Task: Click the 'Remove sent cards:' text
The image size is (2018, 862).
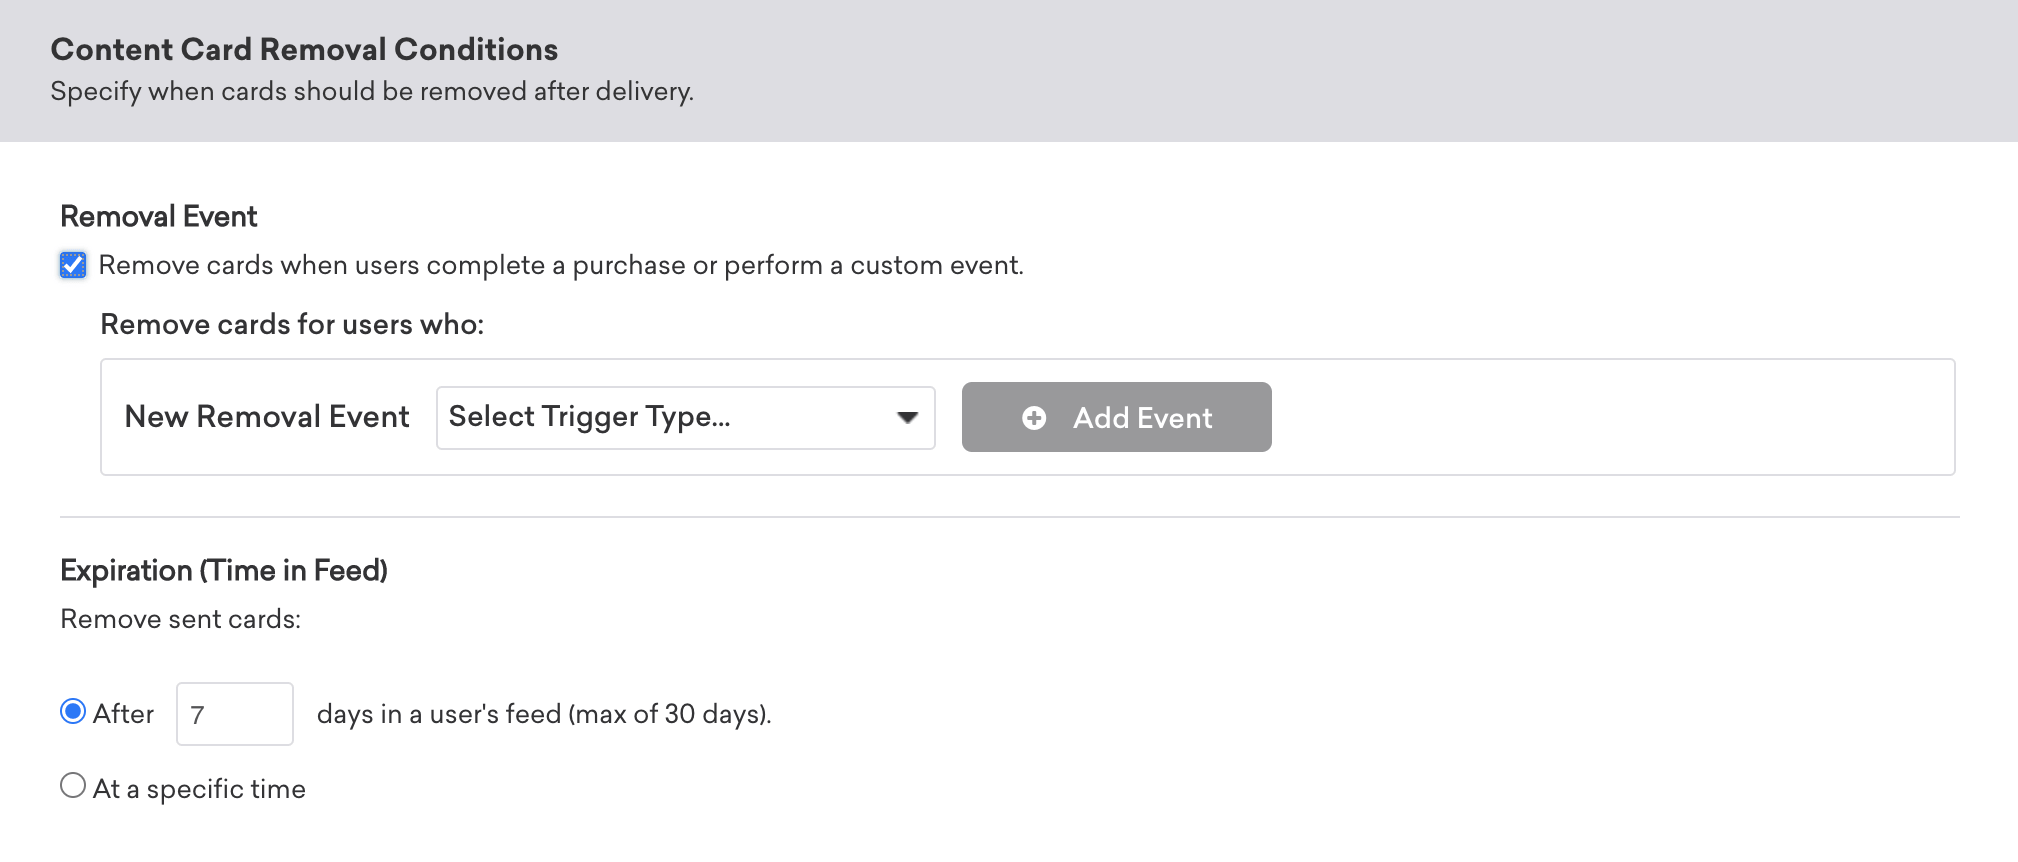Action: tap(180, 619)
